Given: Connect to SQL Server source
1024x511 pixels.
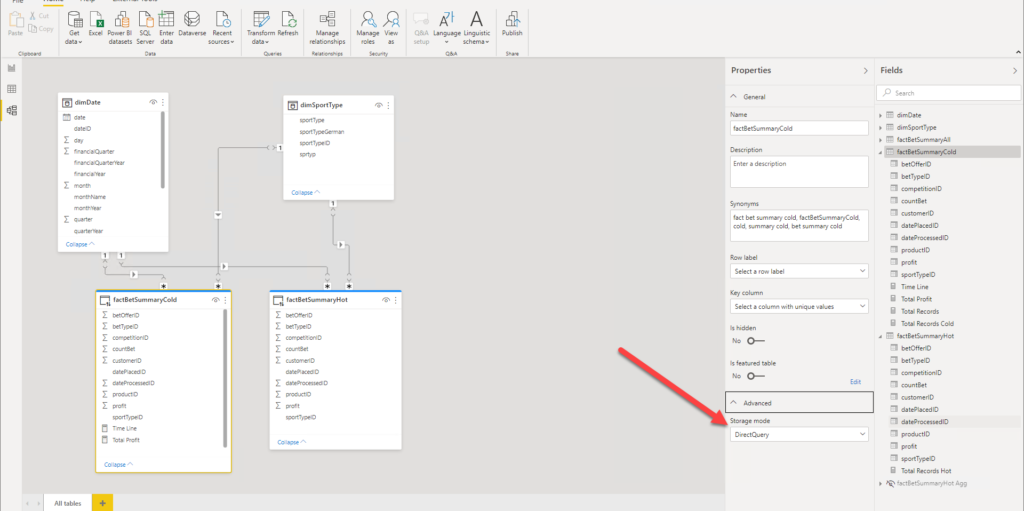Looking at the screenshot, I should (145, 27).
